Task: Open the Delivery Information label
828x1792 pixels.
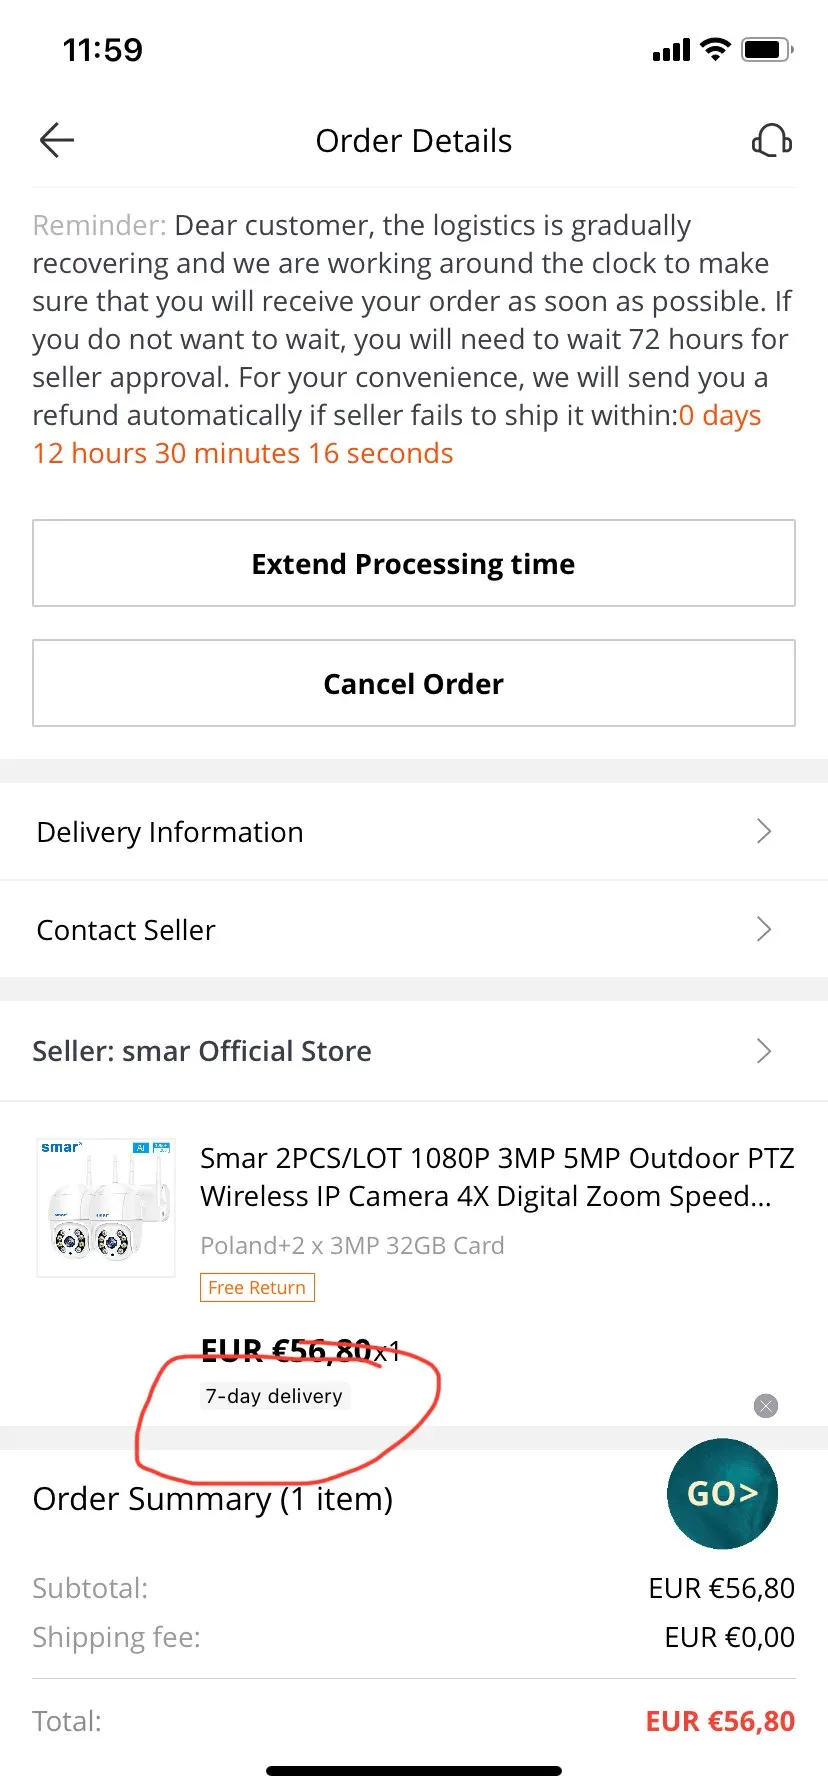Action: [170, 832]
